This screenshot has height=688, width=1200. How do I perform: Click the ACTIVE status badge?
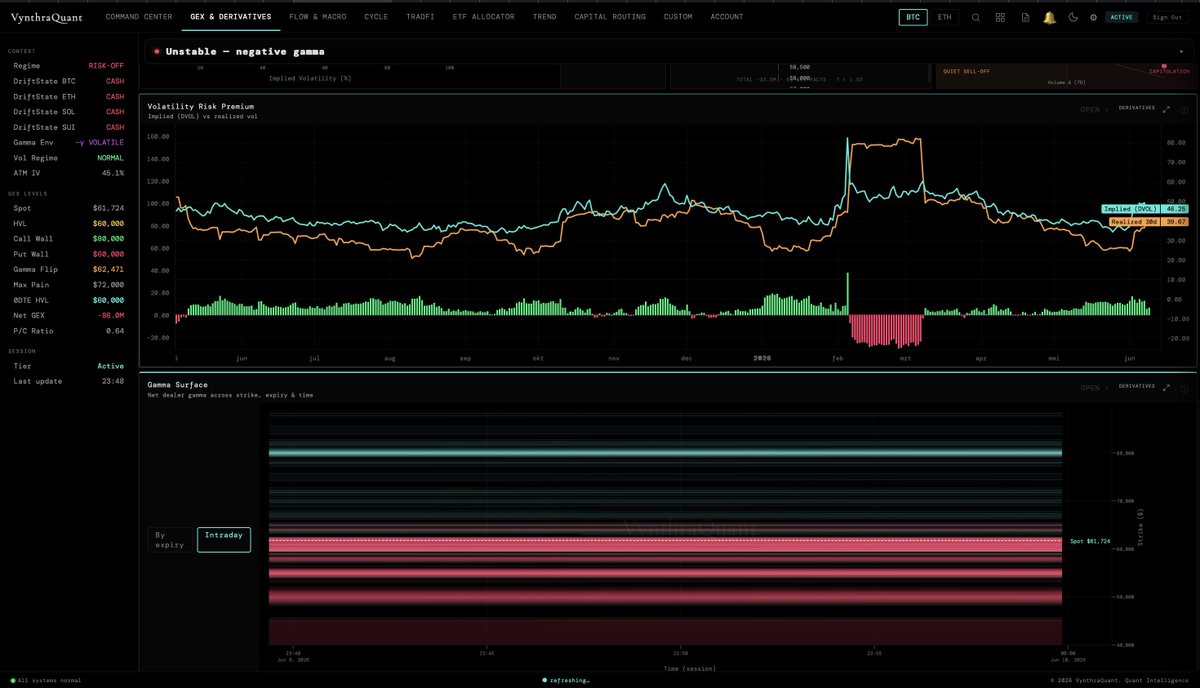(1121, 17)
